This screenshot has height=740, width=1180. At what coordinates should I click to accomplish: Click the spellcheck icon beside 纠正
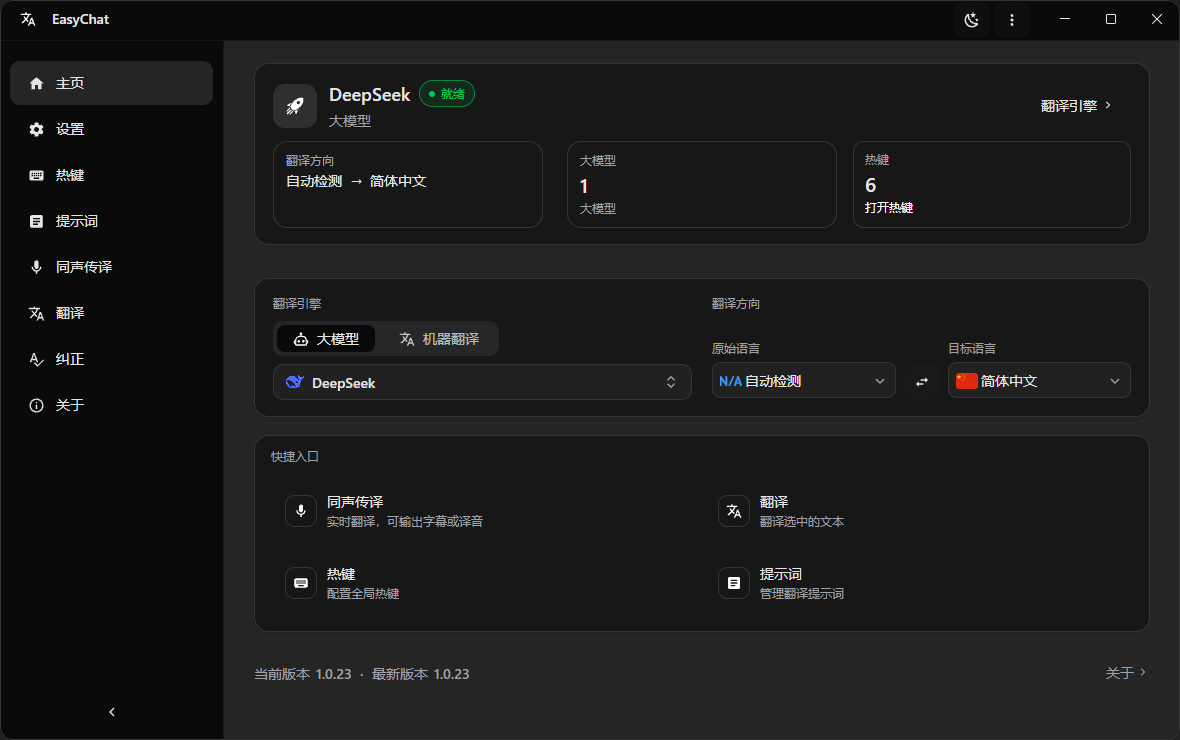pyautogui.click(x=36, y=359)
